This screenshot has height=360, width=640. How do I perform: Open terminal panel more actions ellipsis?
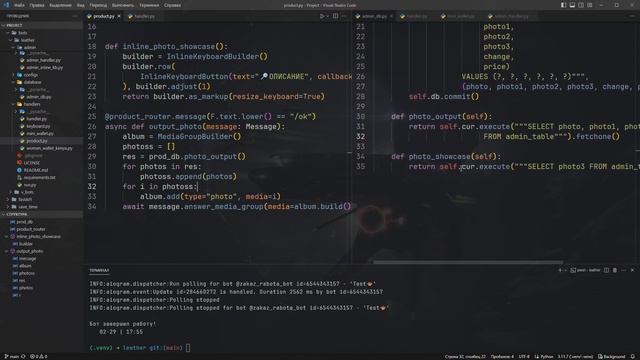pos(624,270)
